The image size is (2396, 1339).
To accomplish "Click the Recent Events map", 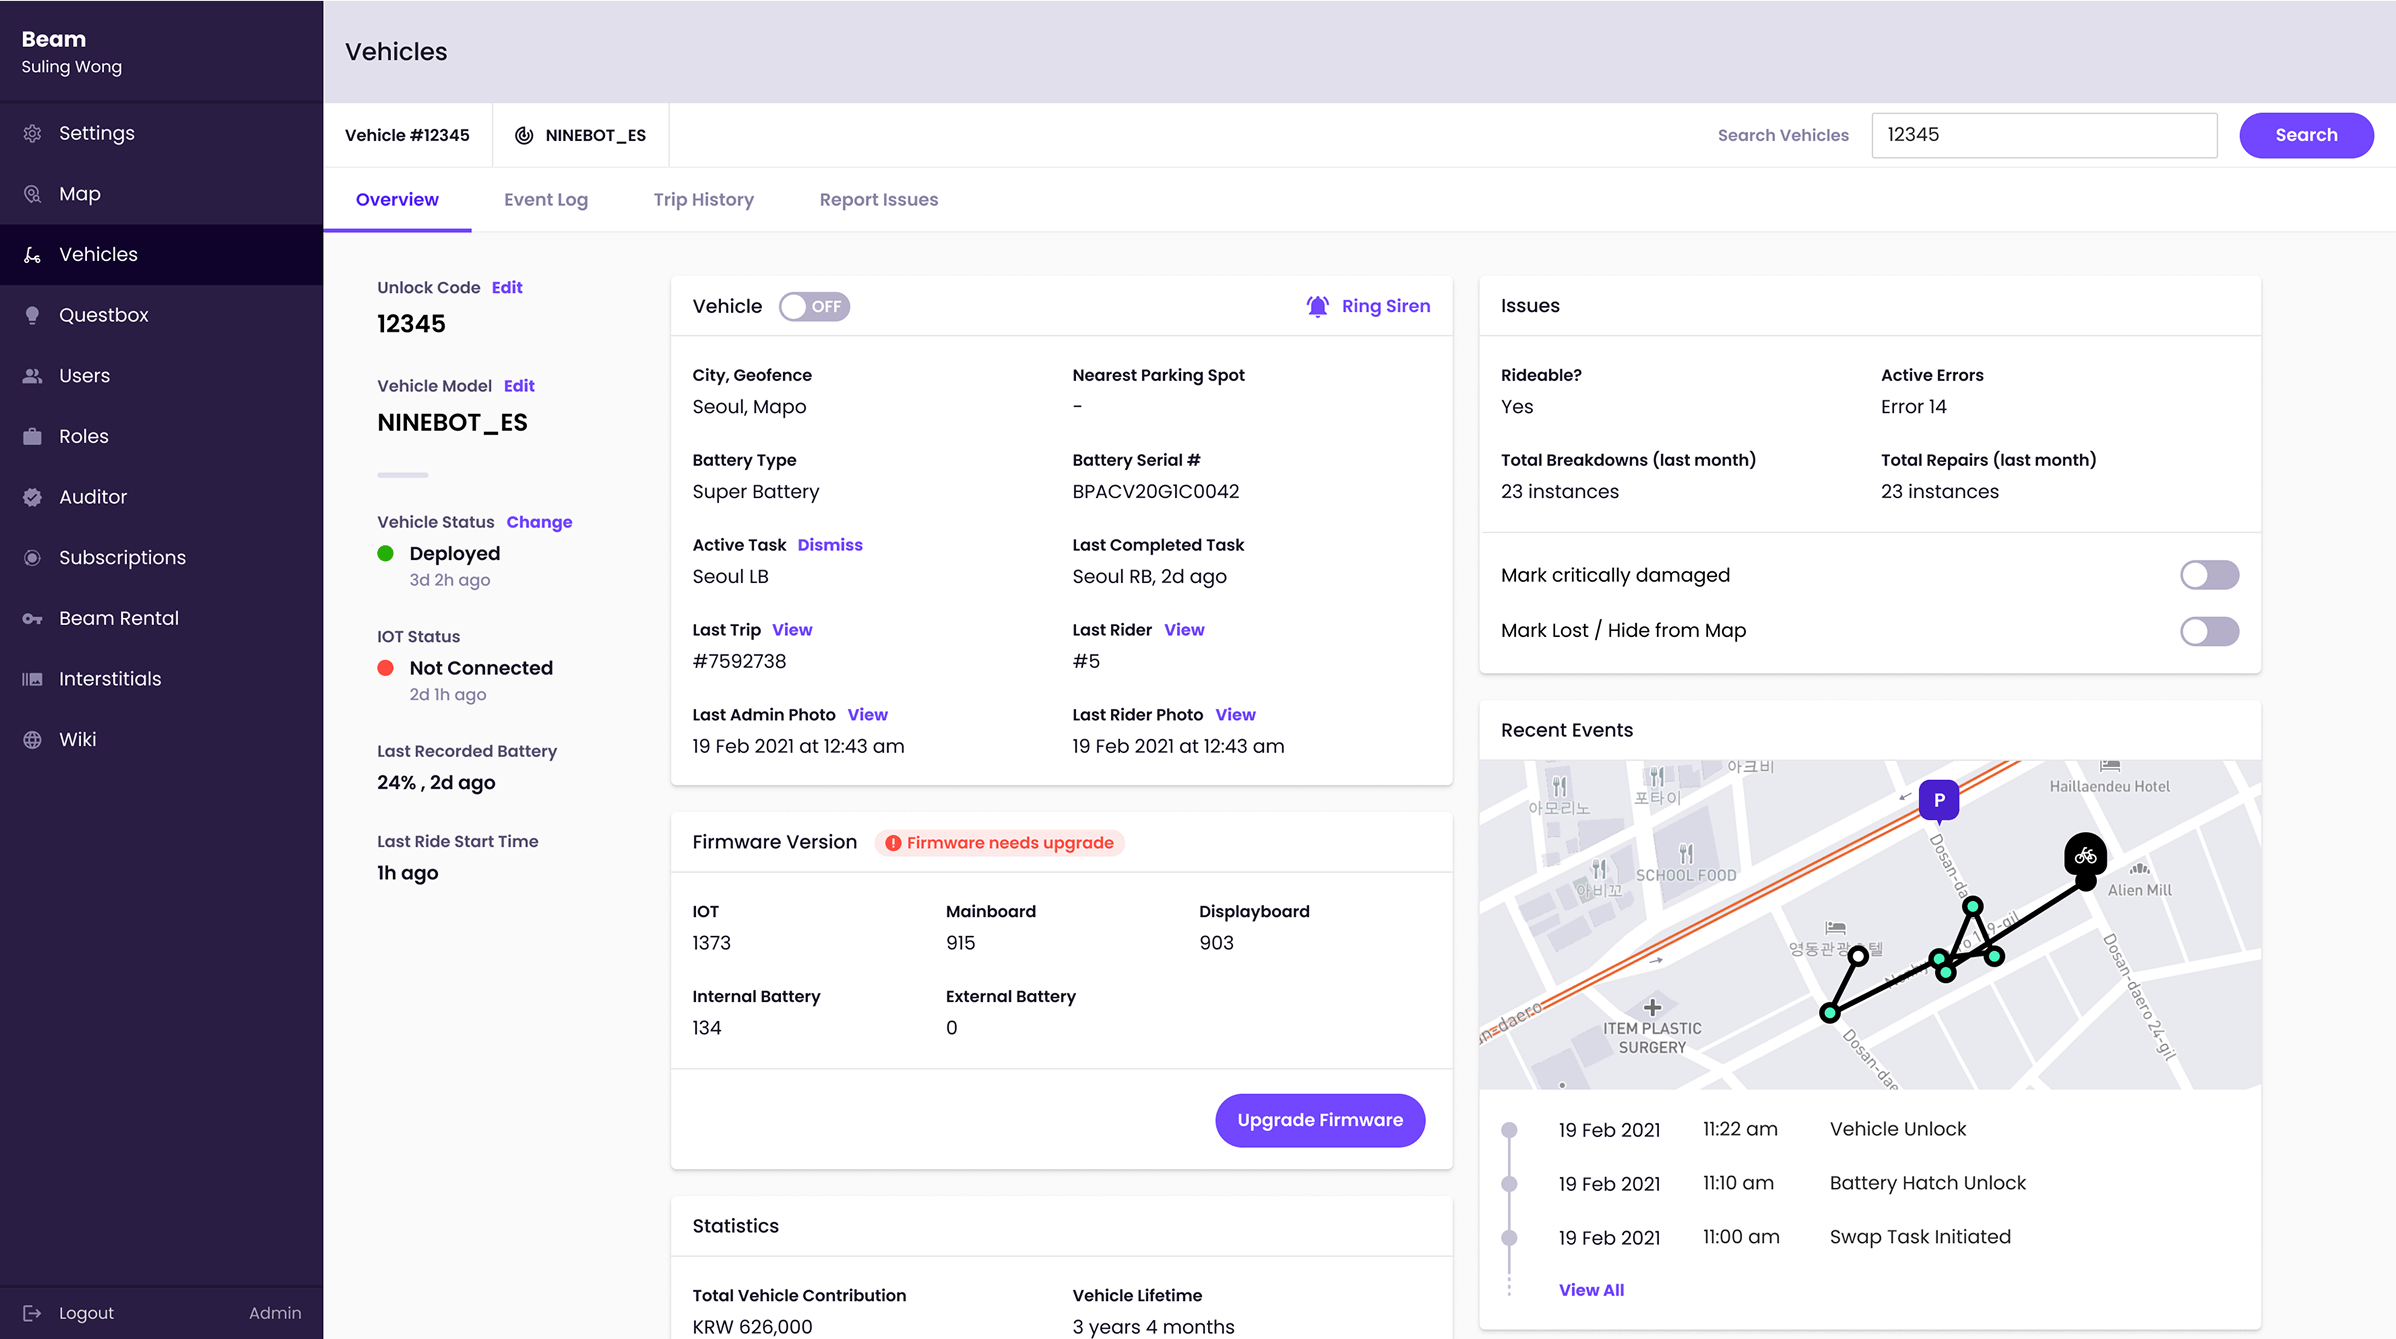I will (x=1870, y=925).
